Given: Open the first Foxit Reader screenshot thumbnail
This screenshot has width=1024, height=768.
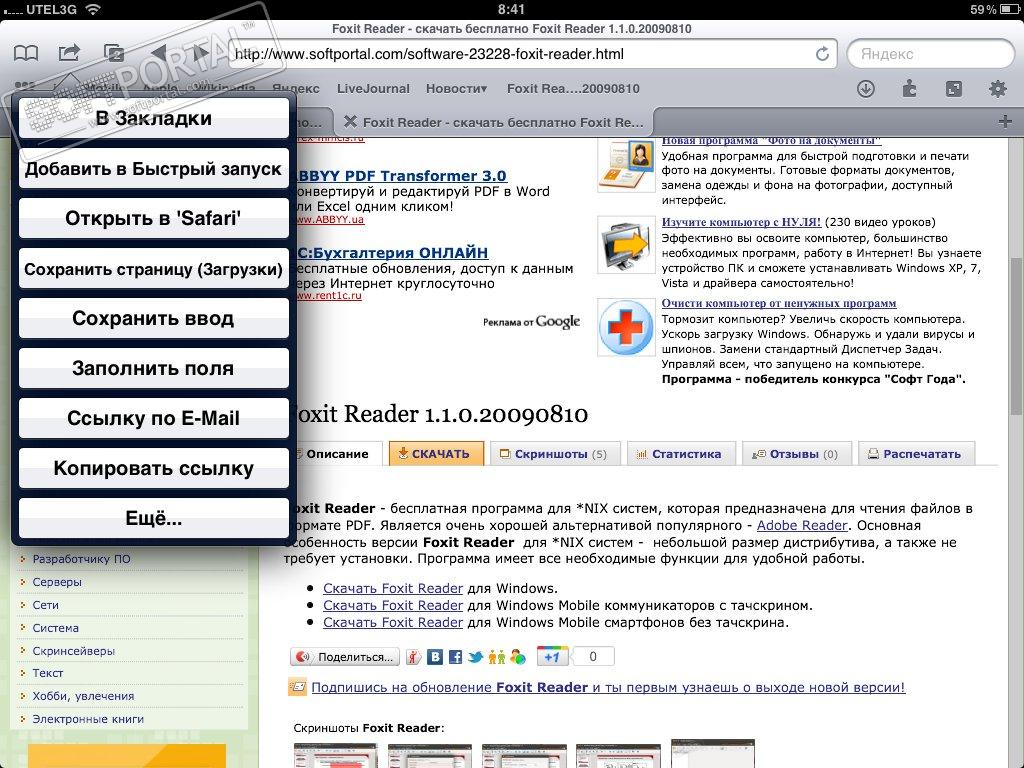Looking at the screenshot, I should click(x=336, y=756).
